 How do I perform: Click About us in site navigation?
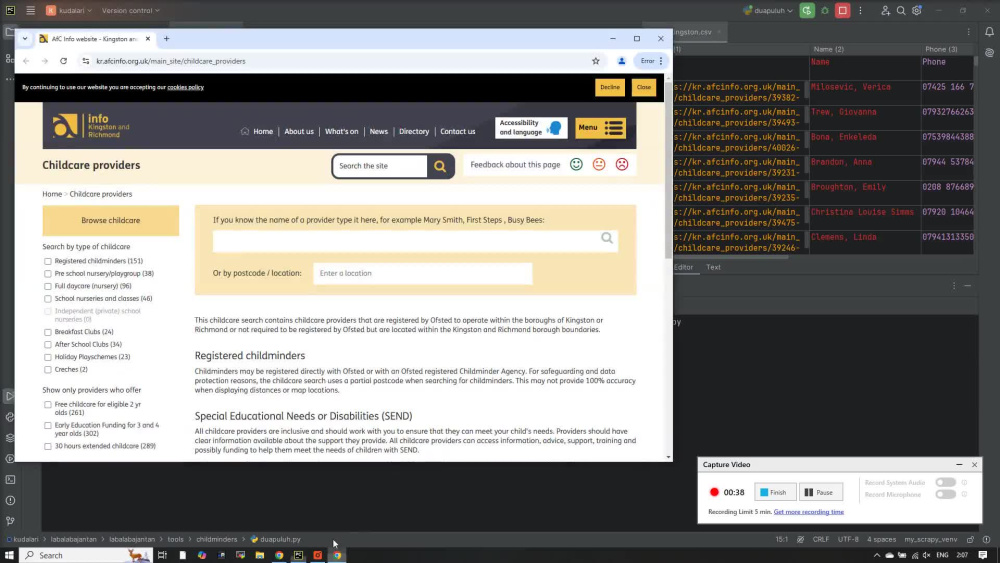coord(299,131)
